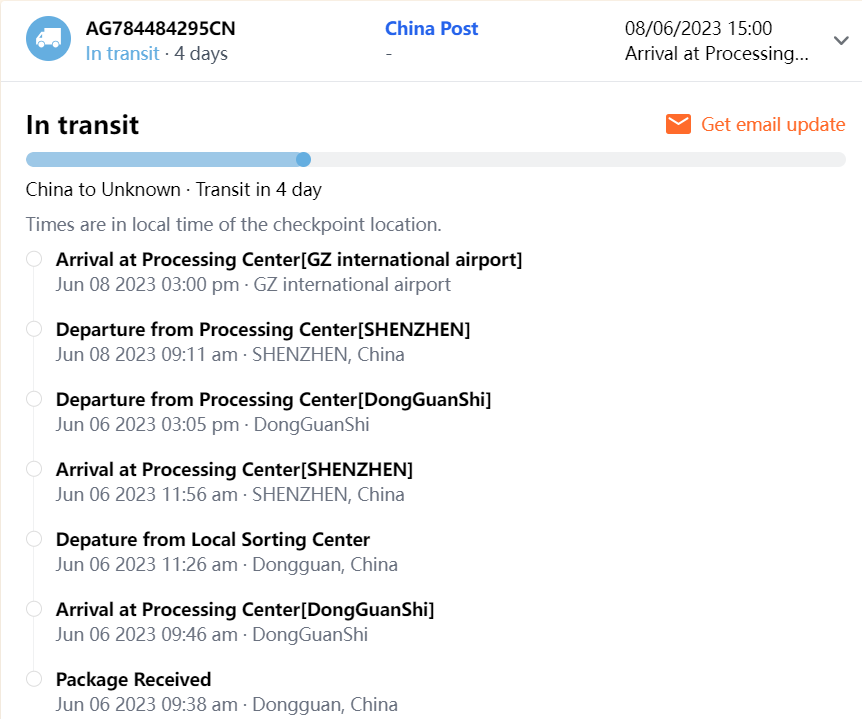Click the orange envelope email icon
This screenshot has width=862, height=719.
click(678, 124)
